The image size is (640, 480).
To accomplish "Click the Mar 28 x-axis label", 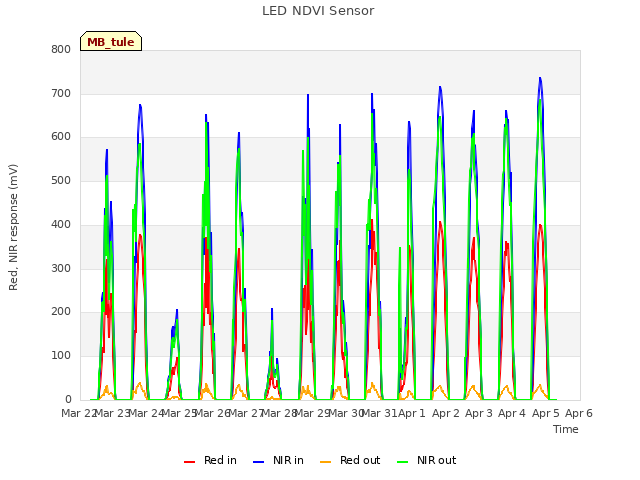I will point(279,413).
